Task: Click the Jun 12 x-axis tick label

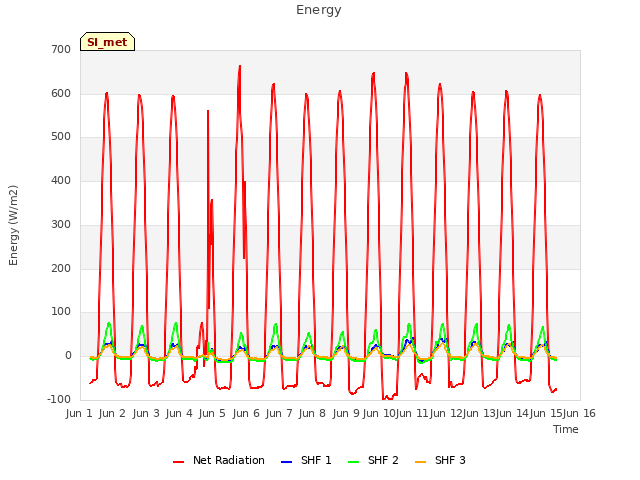Action: (x=445, y=413)
